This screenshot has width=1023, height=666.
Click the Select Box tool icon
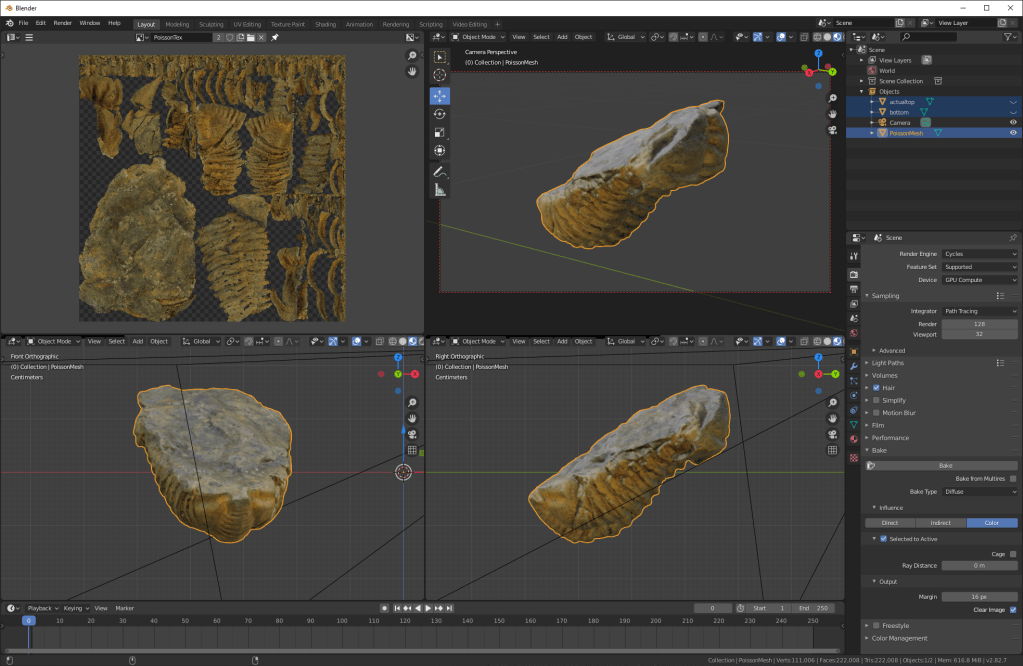click(440, 57)
